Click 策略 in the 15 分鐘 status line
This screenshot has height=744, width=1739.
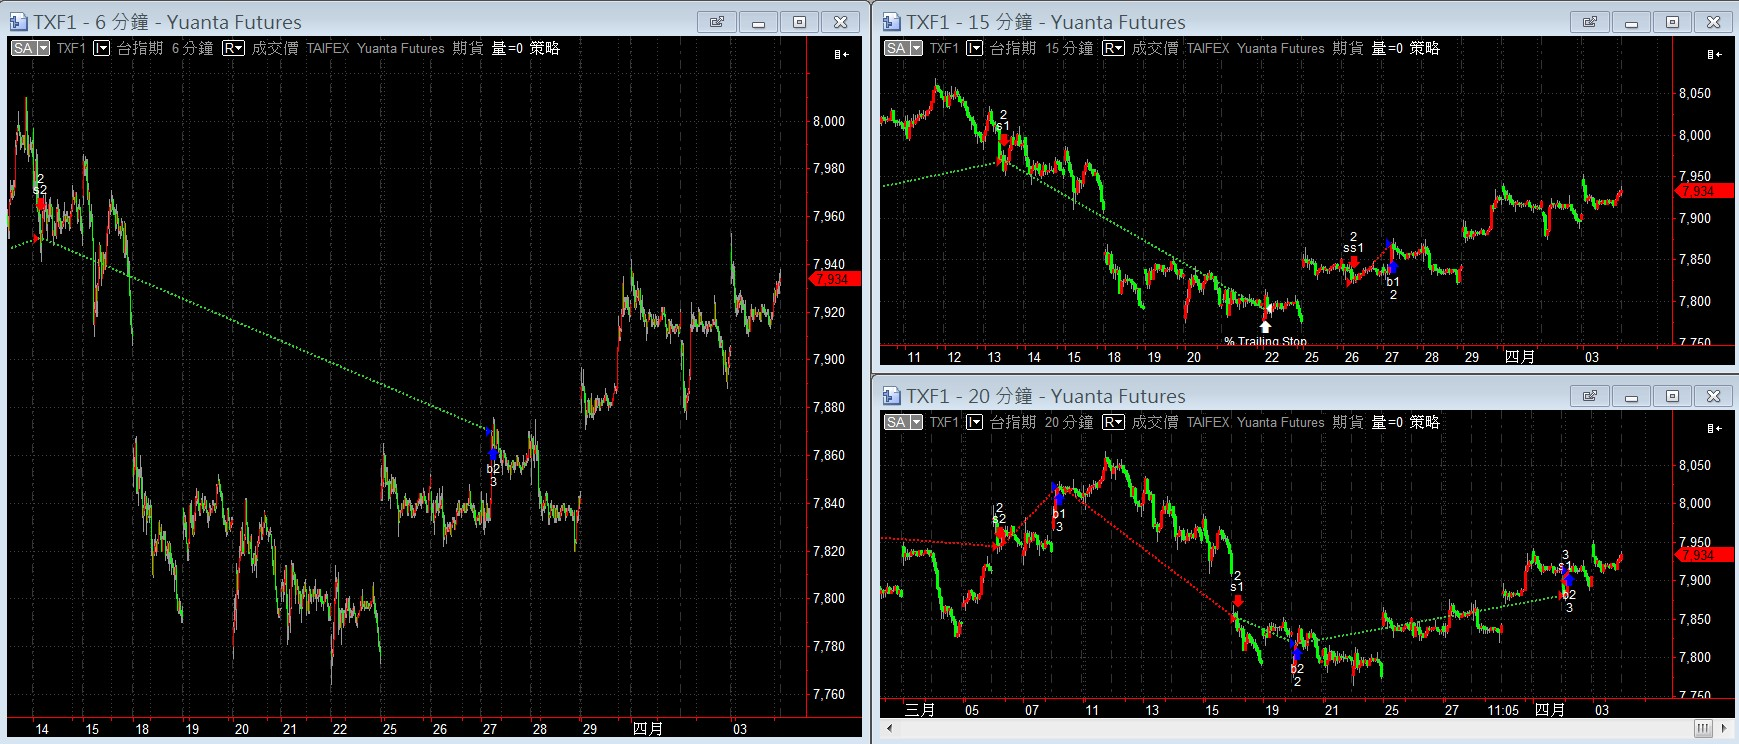tap(1424, 48)
